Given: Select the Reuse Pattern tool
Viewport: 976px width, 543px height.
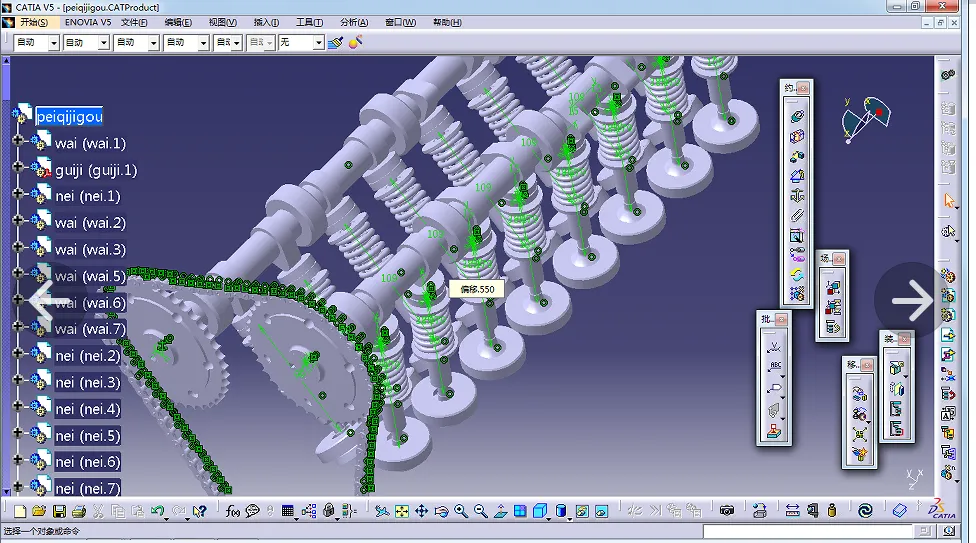Looking at the screenshot, I should (797, 293).
